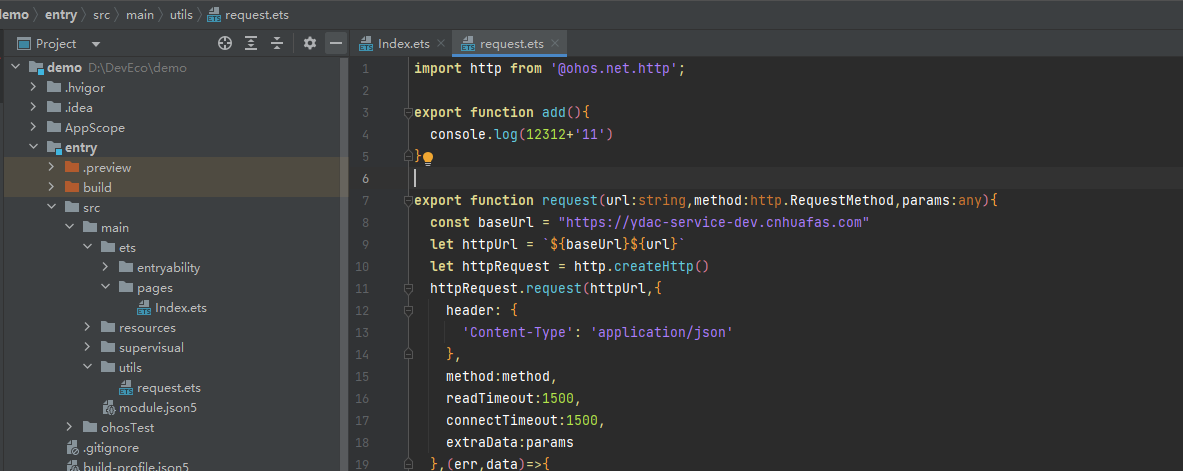Collapse the pages folder
Screen dimensions: 1183x471
tap(106, 288)
